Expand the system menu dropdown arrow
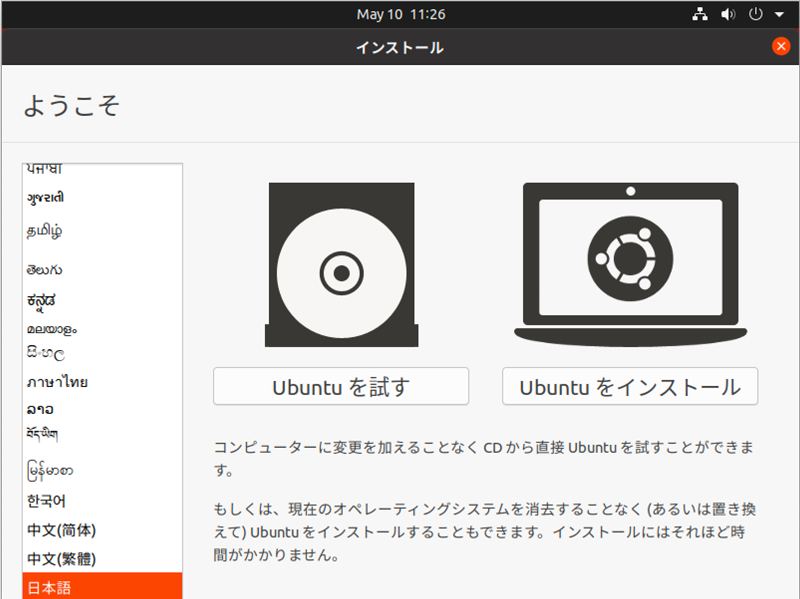 coord(779,15)
